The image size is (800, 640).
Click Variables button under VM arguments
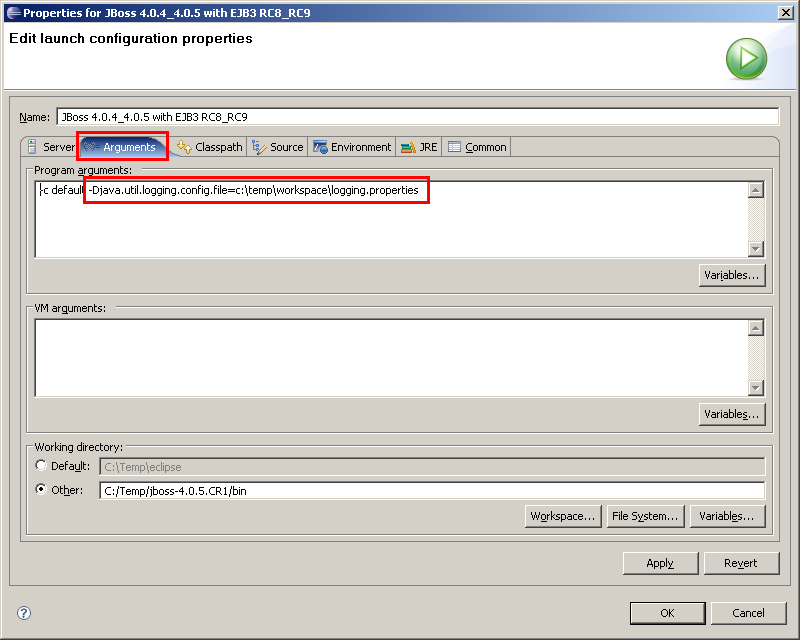(x=732, y=414)
